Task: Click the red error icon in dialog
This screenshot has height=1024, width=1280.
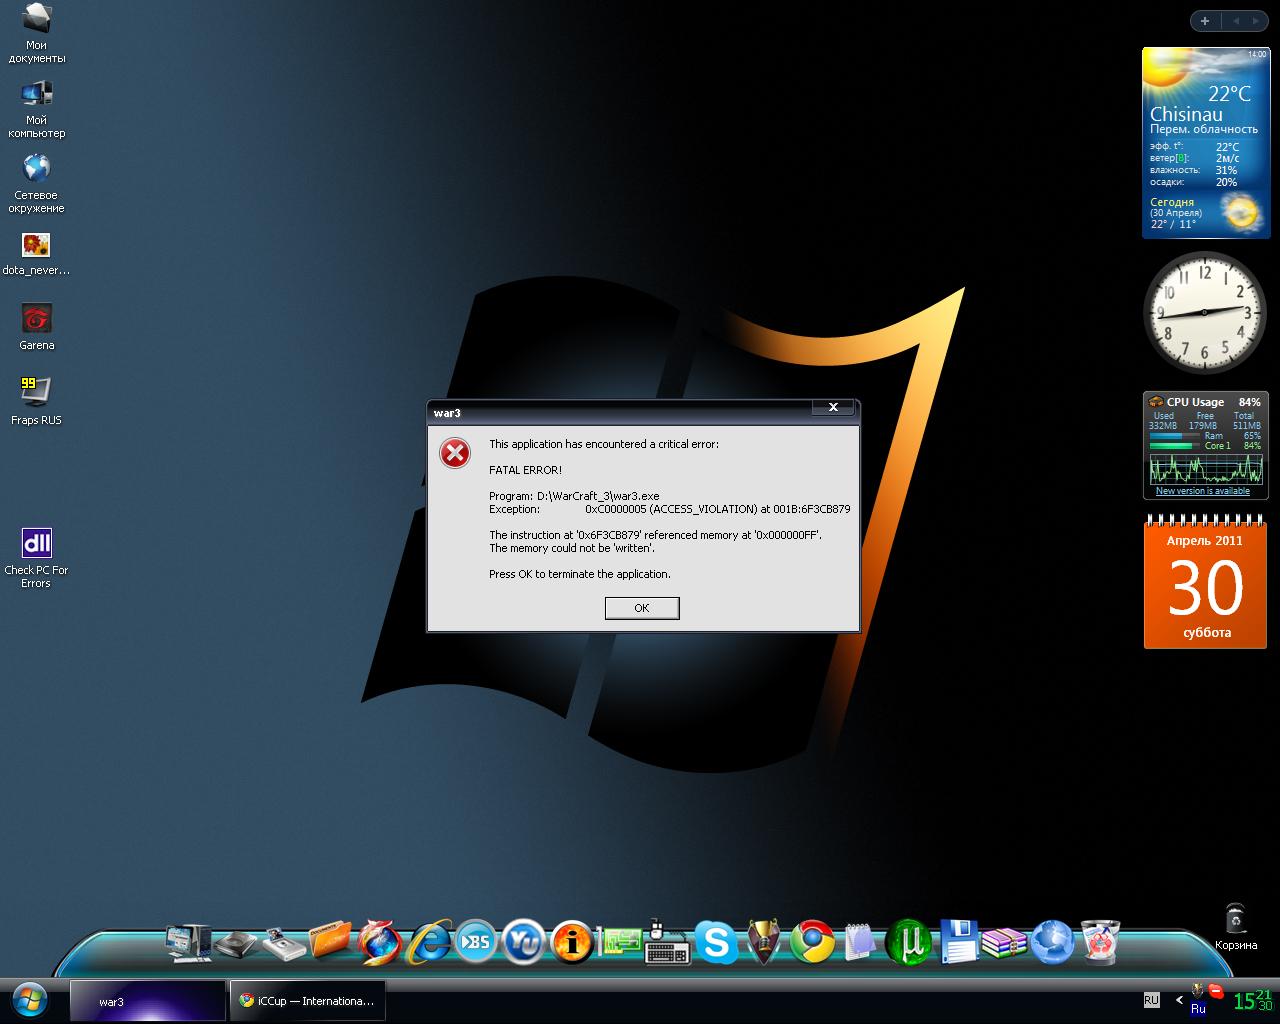Action: 455,453
